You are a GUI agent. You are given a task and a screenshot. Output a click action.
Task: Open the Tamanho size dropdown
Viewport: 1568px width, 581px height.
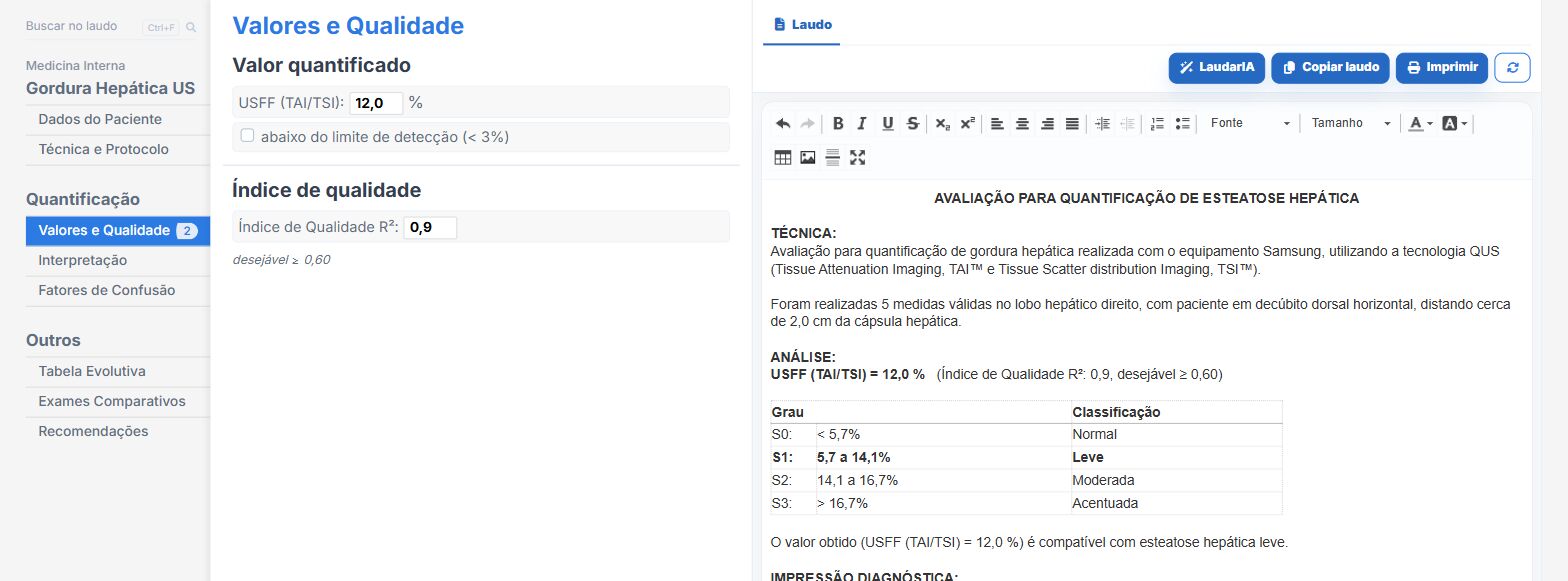coord(1351,124)
